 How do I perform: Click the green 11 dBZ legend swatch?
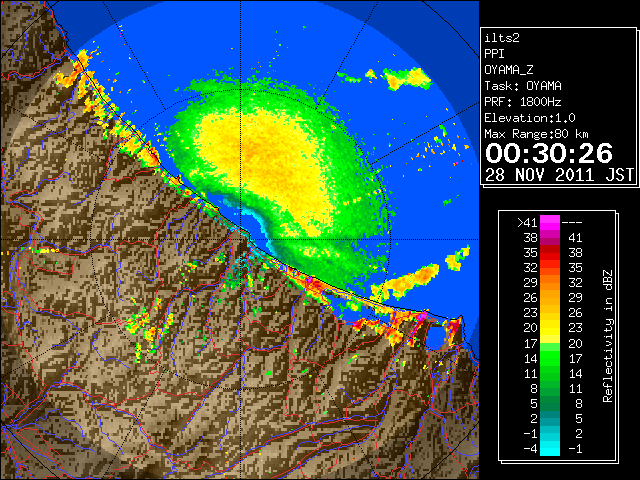point(550,373)
